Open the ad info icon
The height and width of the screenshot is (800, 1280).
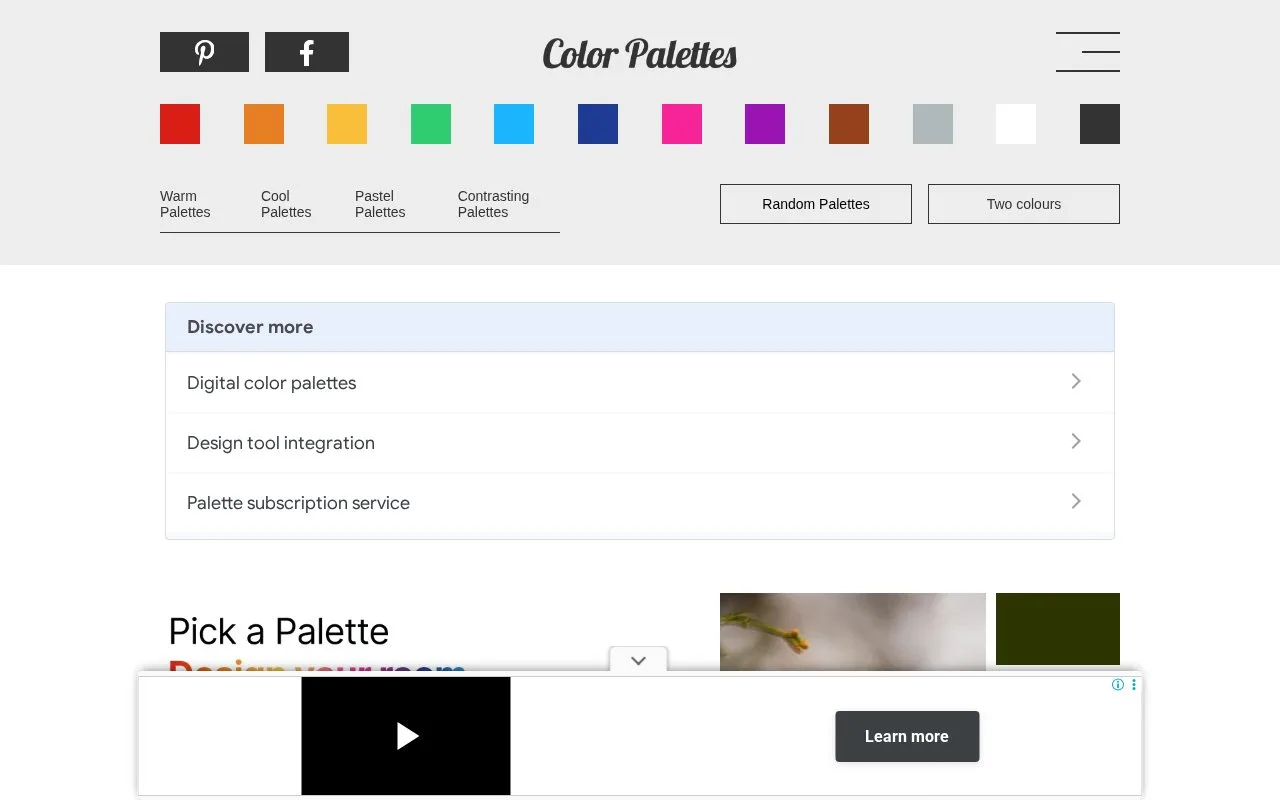pyautogui.click(x=1118, y=685)
